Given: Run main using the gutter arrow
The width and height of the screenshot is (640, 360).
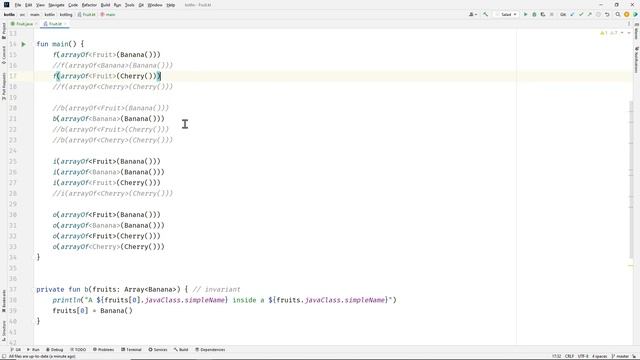Looking at the screenshot, I should click(x=24, y=44).
